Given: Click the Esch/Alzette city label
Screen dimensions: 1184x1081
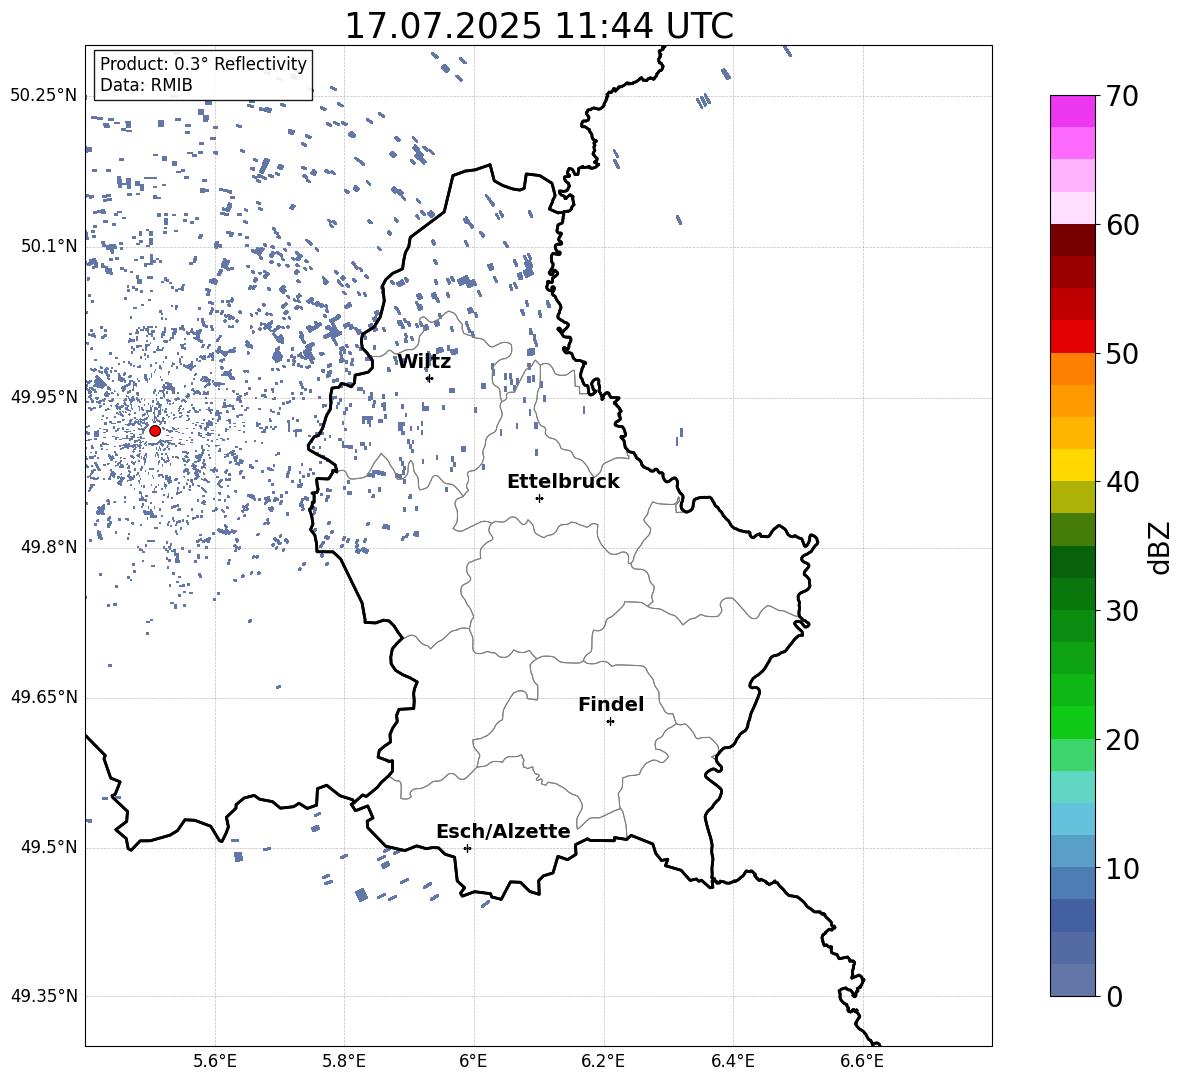Looking at the screenshot, I should [x=504, y=831].
